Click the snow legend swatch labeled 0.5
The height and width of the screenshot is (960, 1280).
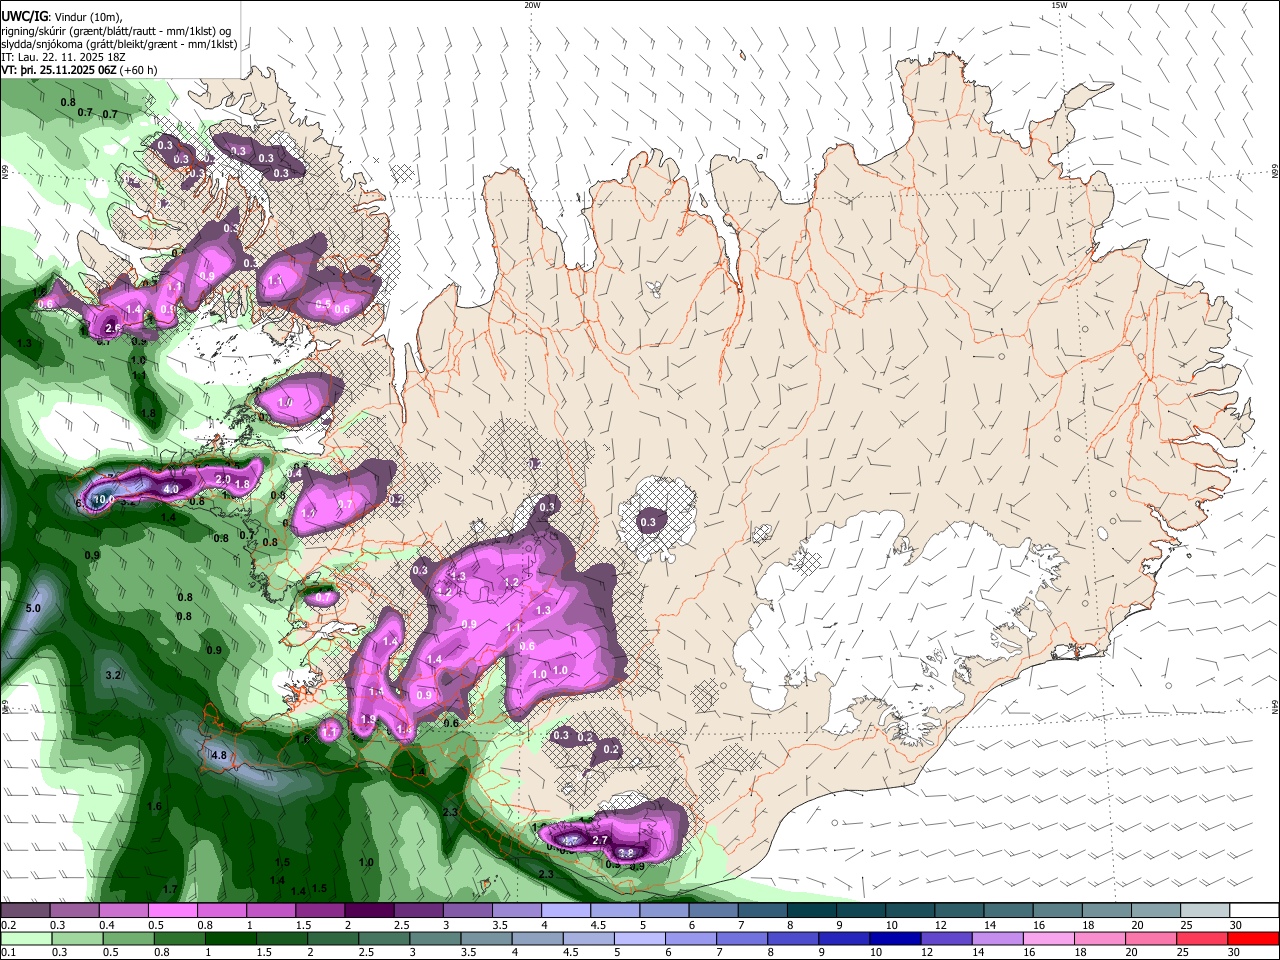click(172, 910)
